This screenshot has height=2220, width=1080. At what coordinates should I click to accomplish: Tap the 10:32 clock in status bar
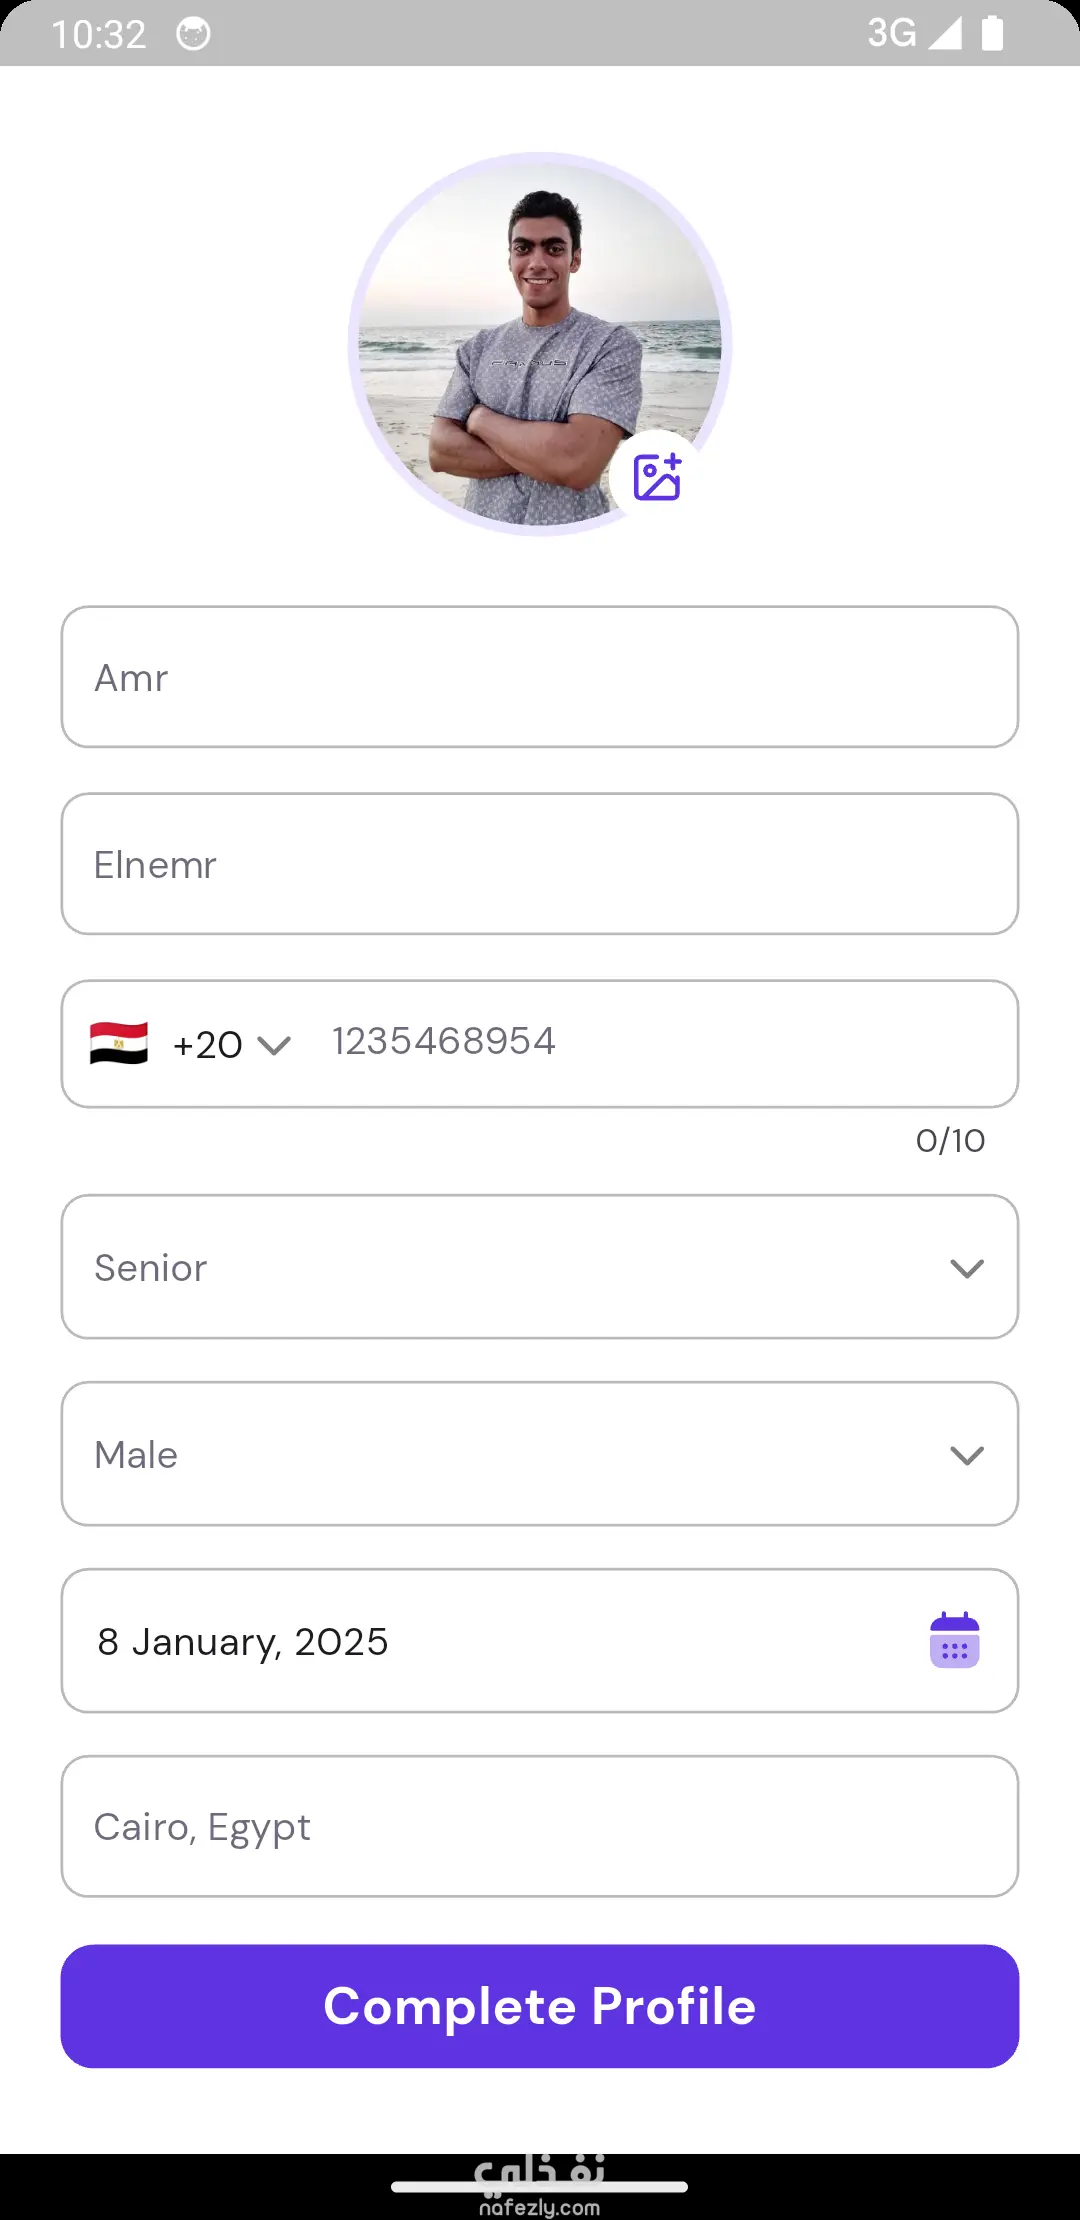(99, 34)
